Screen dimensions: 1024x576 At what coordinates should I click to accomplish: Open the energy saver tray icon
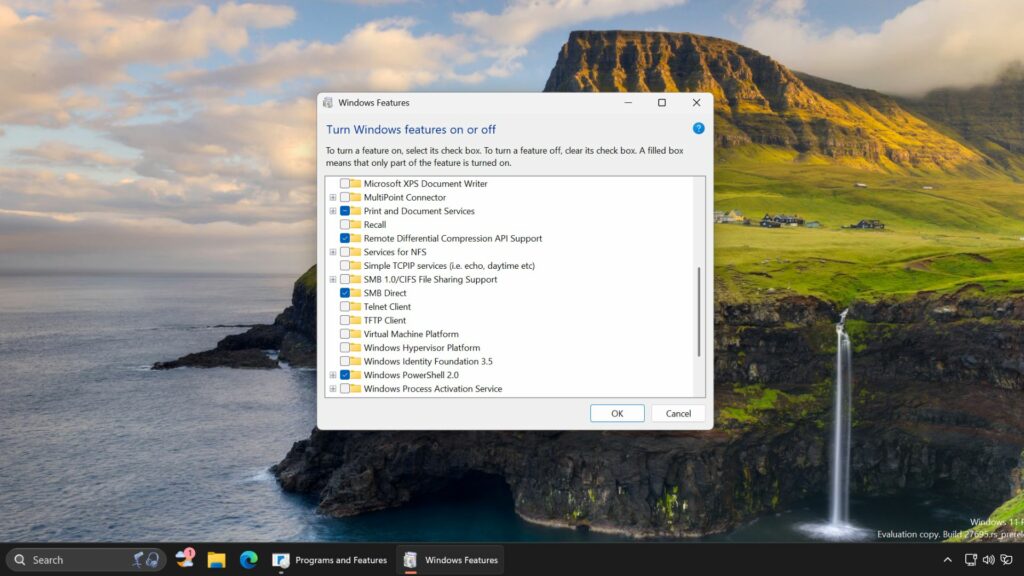click(1005, 560)
